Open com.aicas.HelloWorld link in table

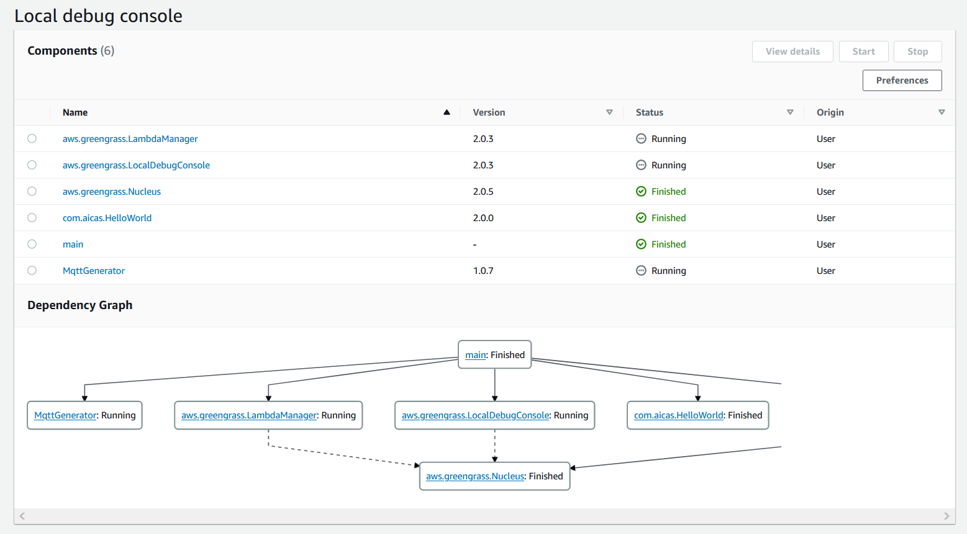click(107, 218)
